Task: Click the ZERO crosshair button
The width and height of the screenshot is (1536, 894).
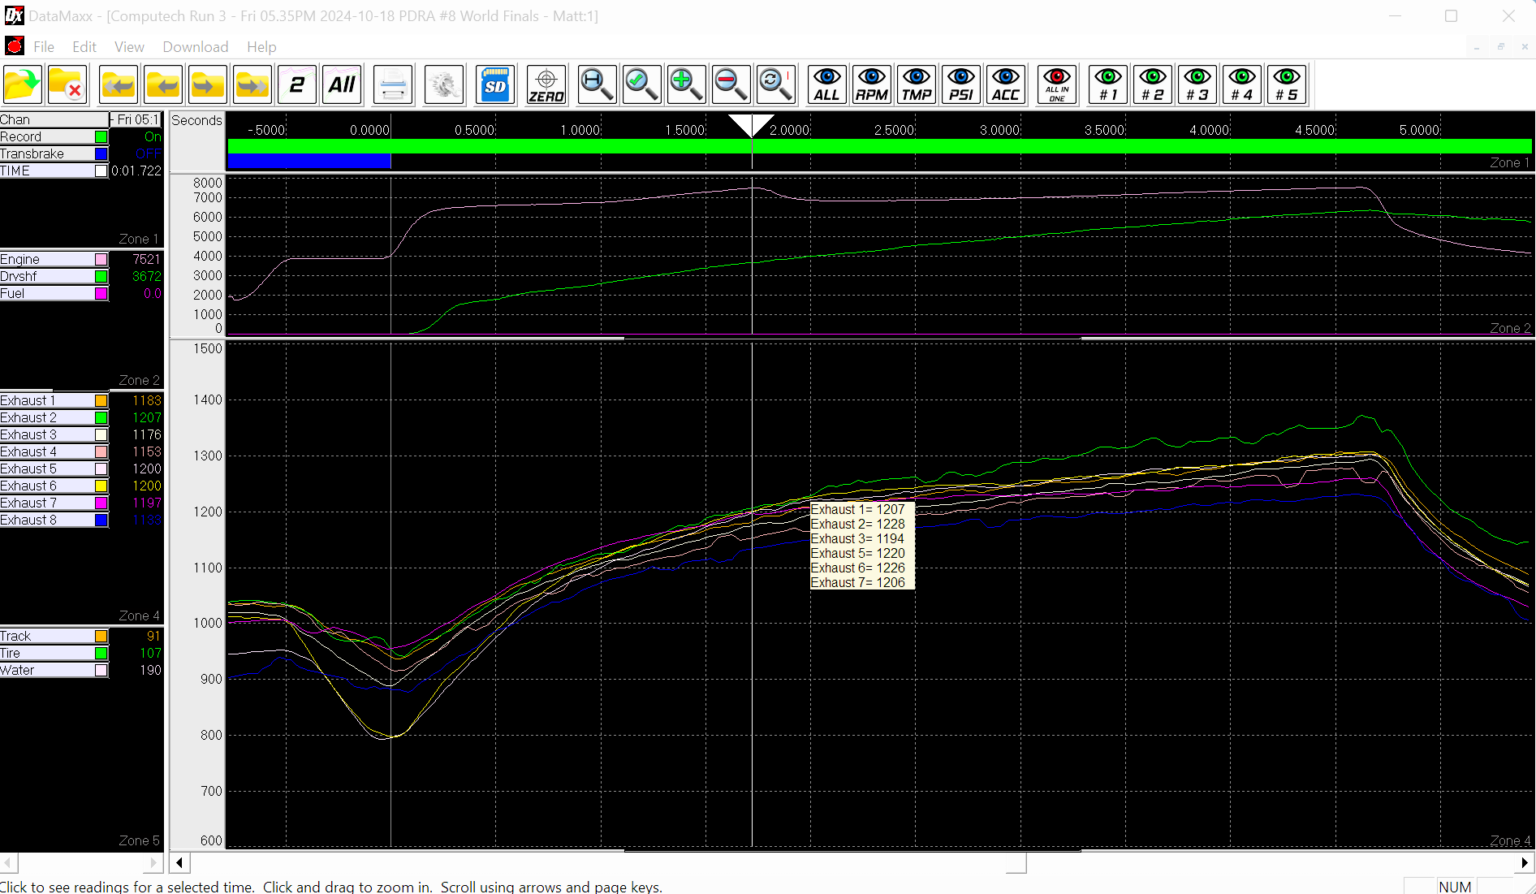Action: [546, 85]
